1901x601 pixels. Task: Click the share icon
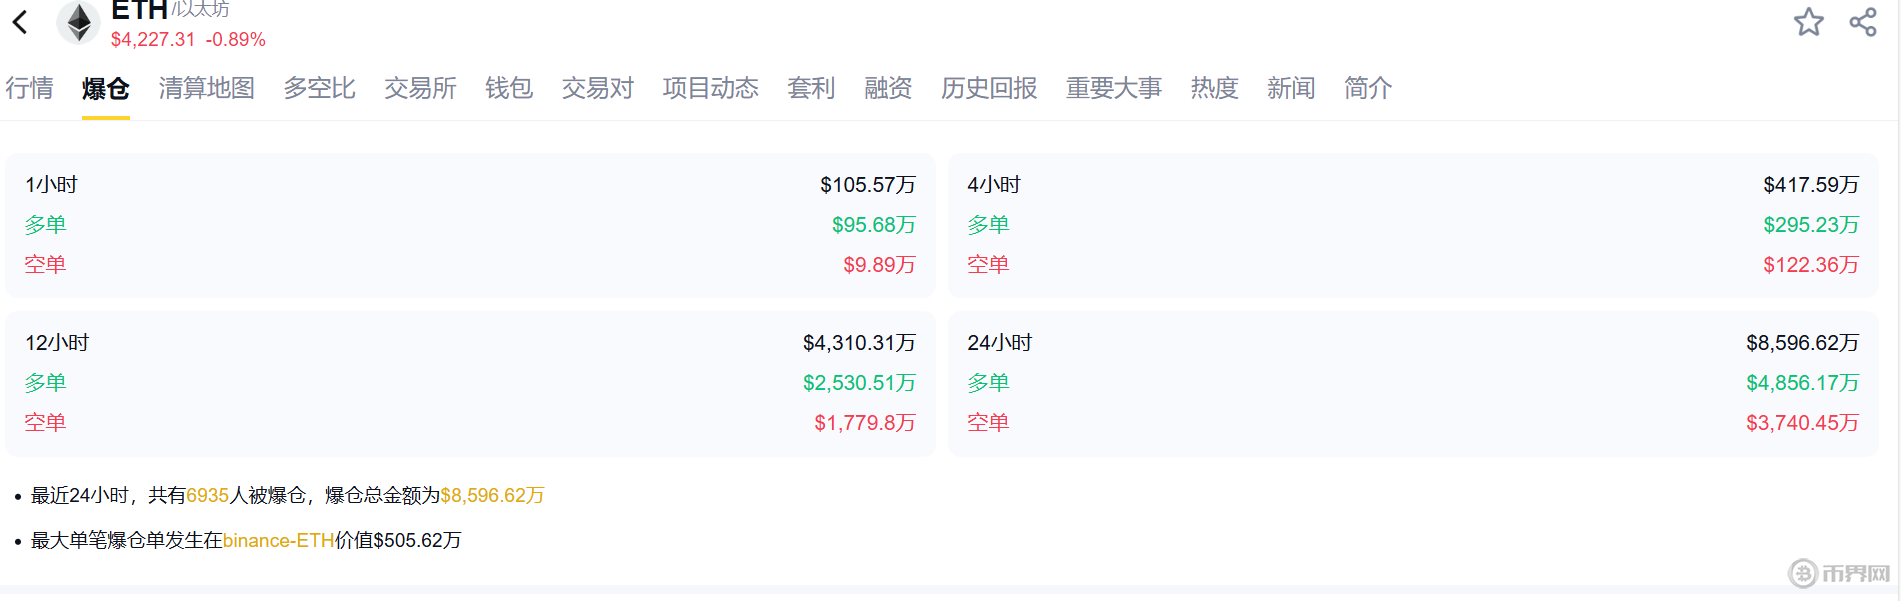(x=1863, y=22)
